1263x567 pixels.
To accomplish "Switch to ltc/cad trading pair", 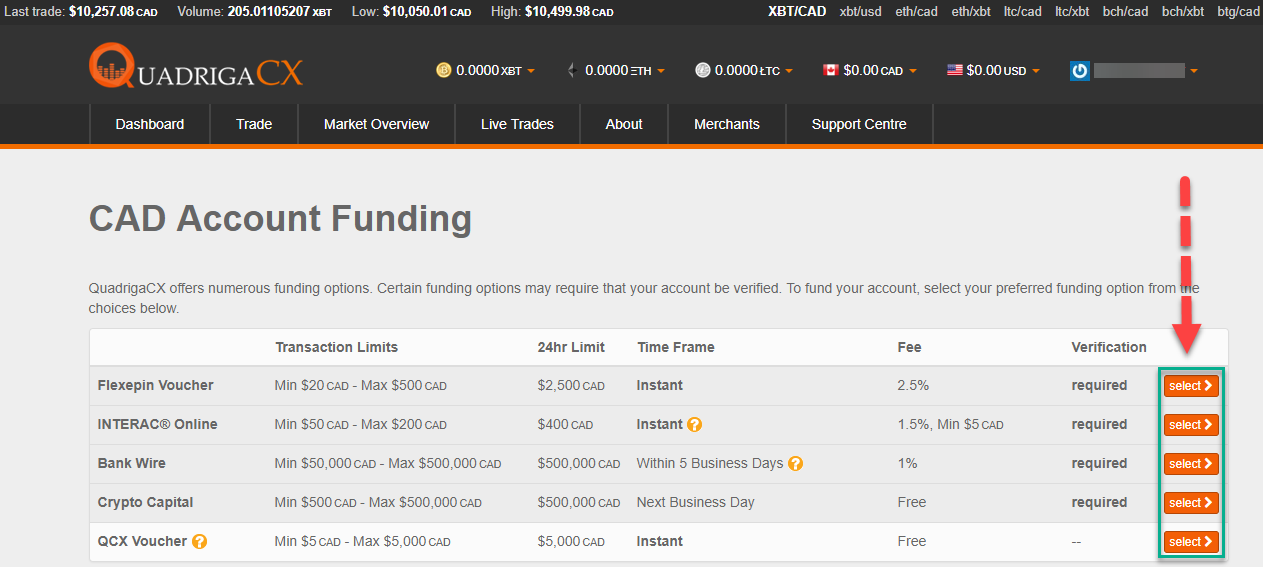I will coord(1023,12).
